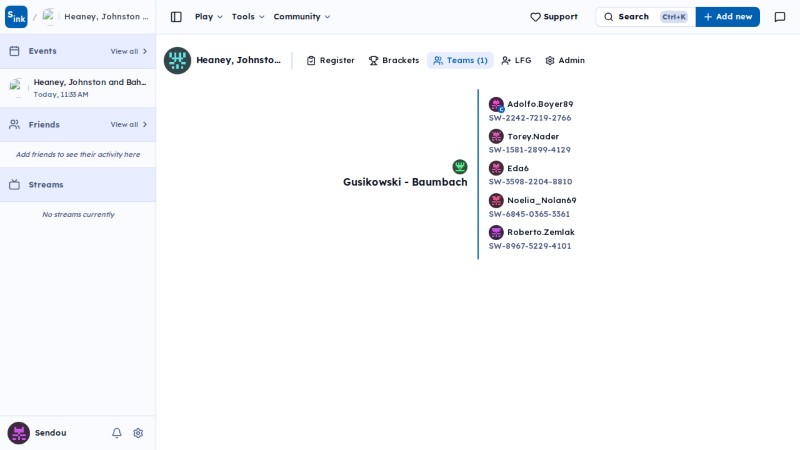
Task: Open Eda6 profile
Action: pos(518,168)
